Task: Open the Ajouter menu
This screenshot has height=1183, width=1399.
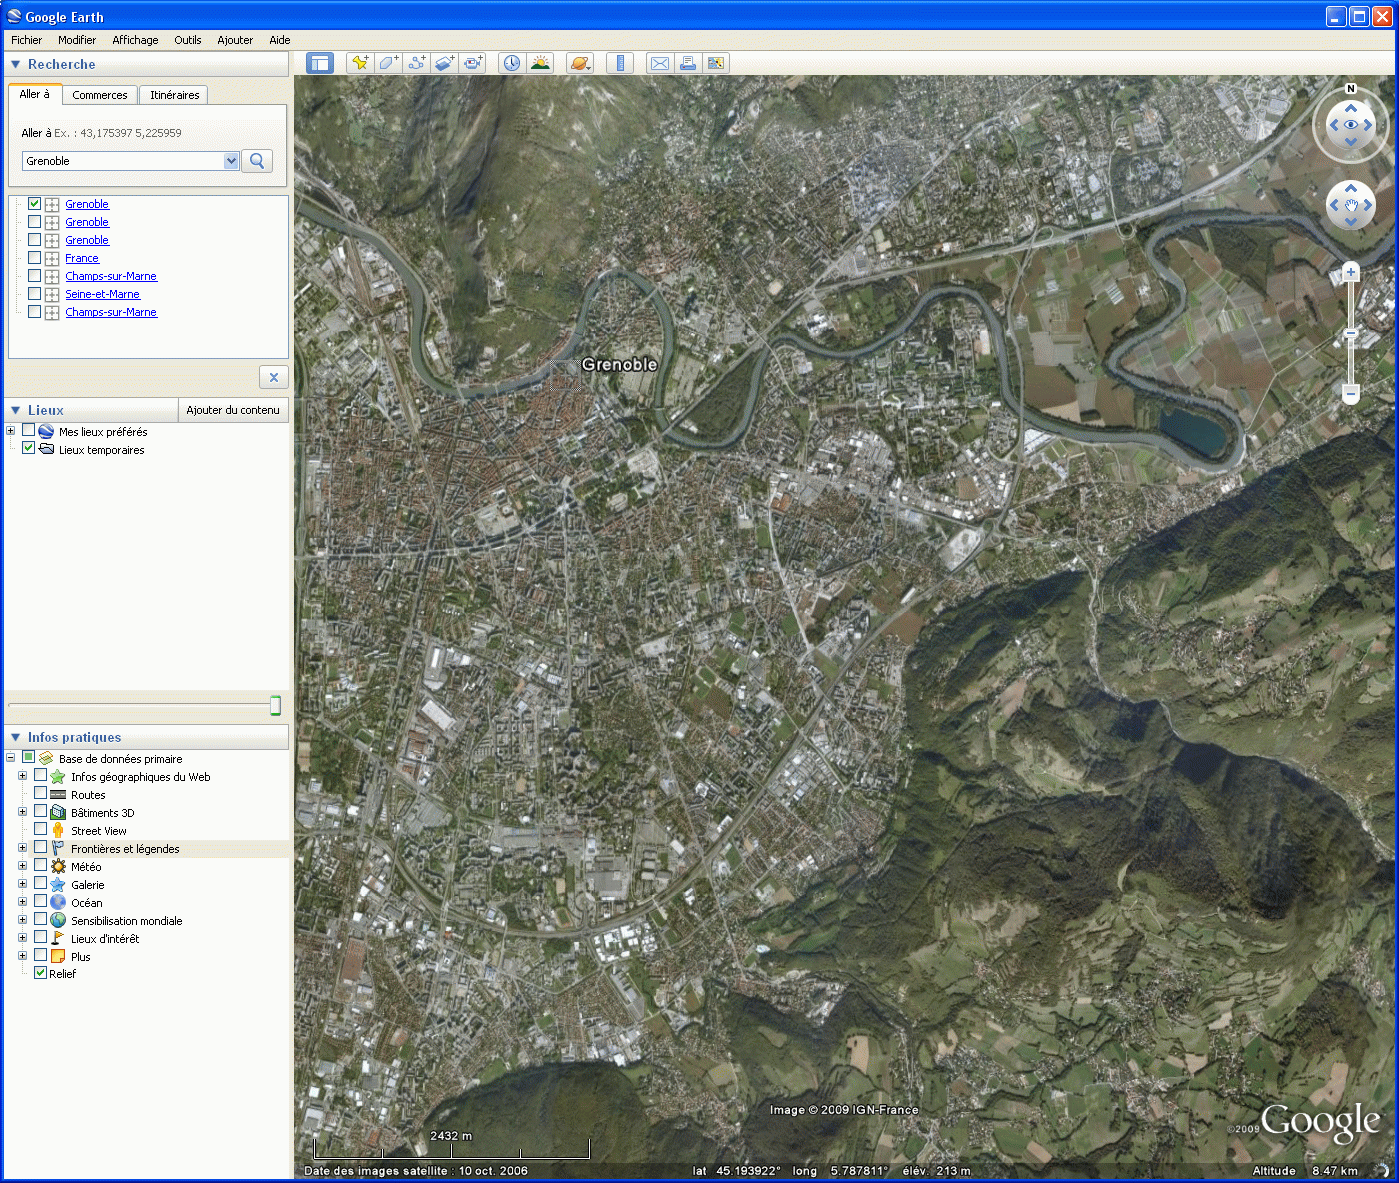Action: point(235,40)
